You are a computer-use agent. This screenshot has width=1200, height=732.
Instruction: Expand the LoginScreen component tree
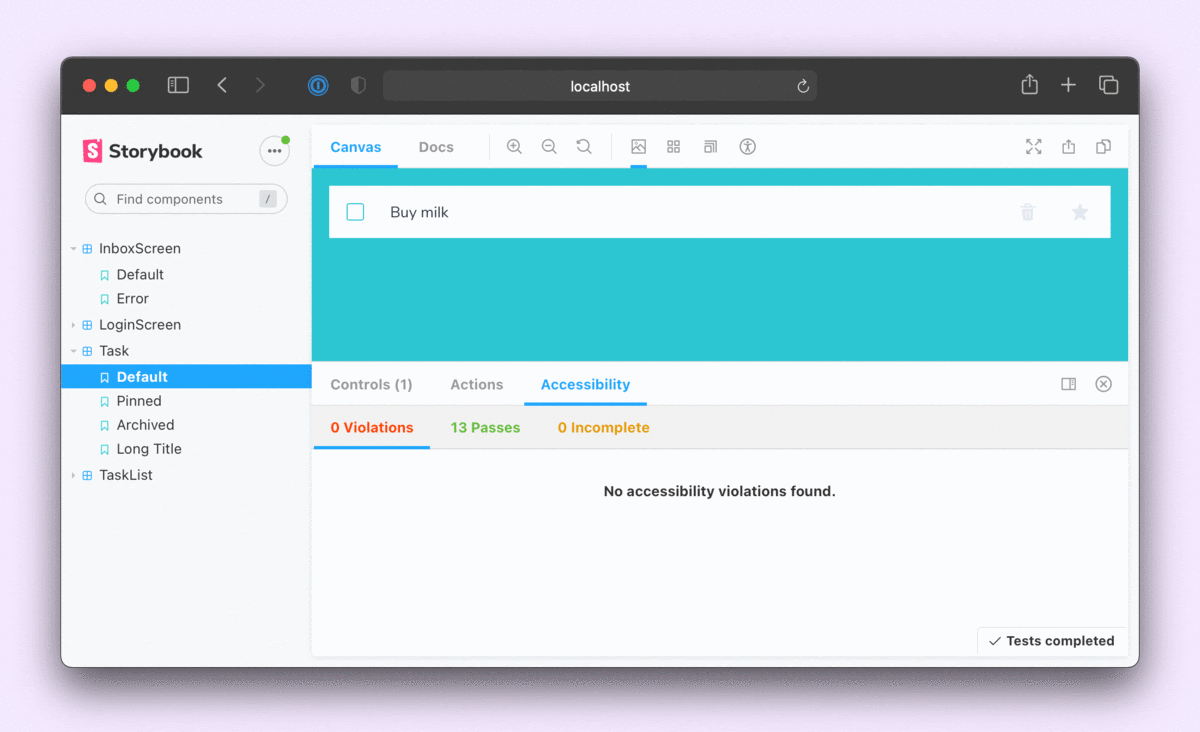[x=73, y=325]
